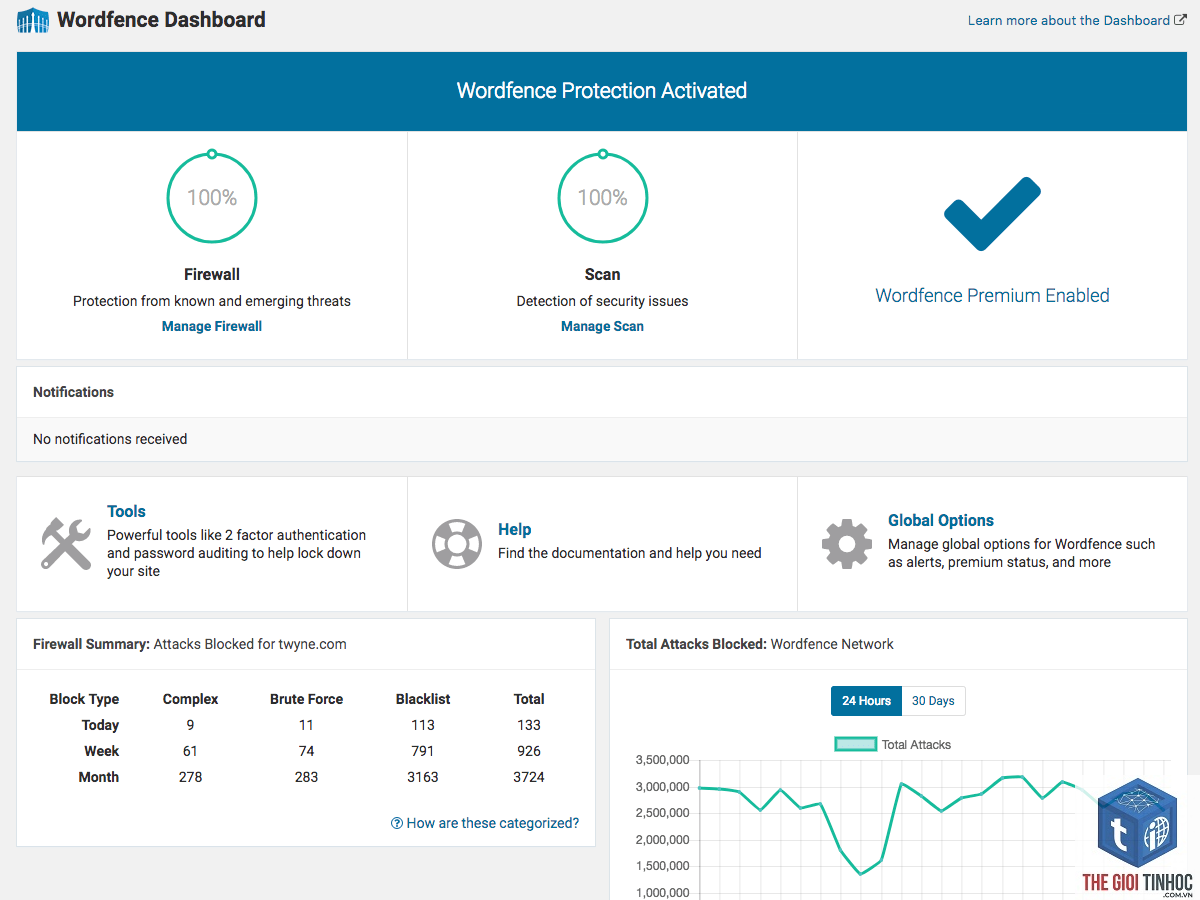Open the Help heading link

point(515,529)
